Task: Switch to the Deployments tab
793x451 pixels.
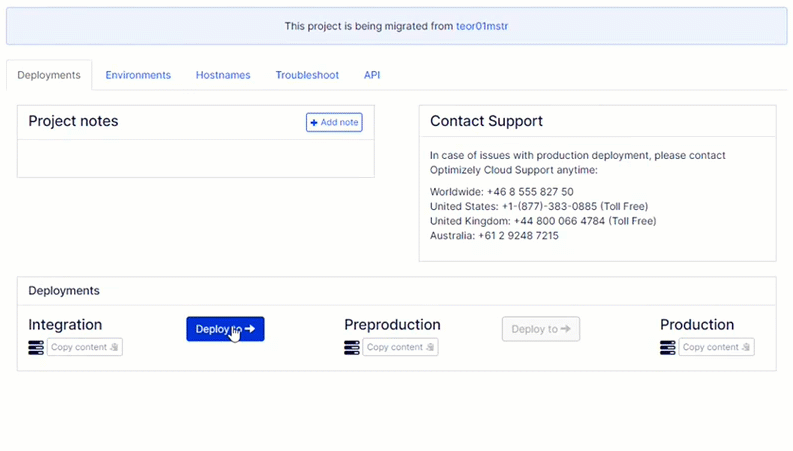Action: [49, 75]
